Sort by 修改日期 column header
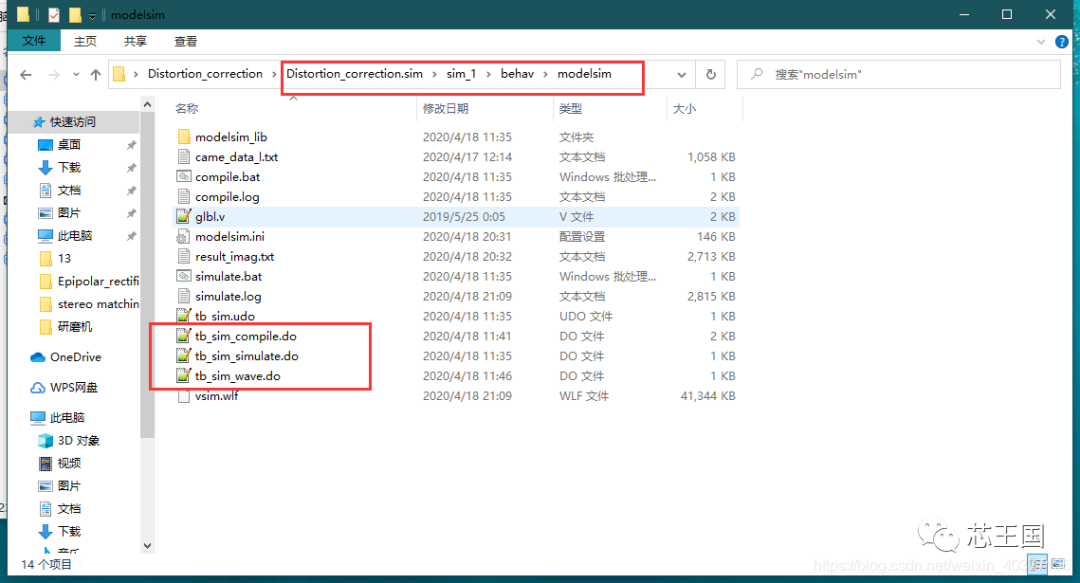This screenshot has width=1080, height=583. tap(446, 108)
